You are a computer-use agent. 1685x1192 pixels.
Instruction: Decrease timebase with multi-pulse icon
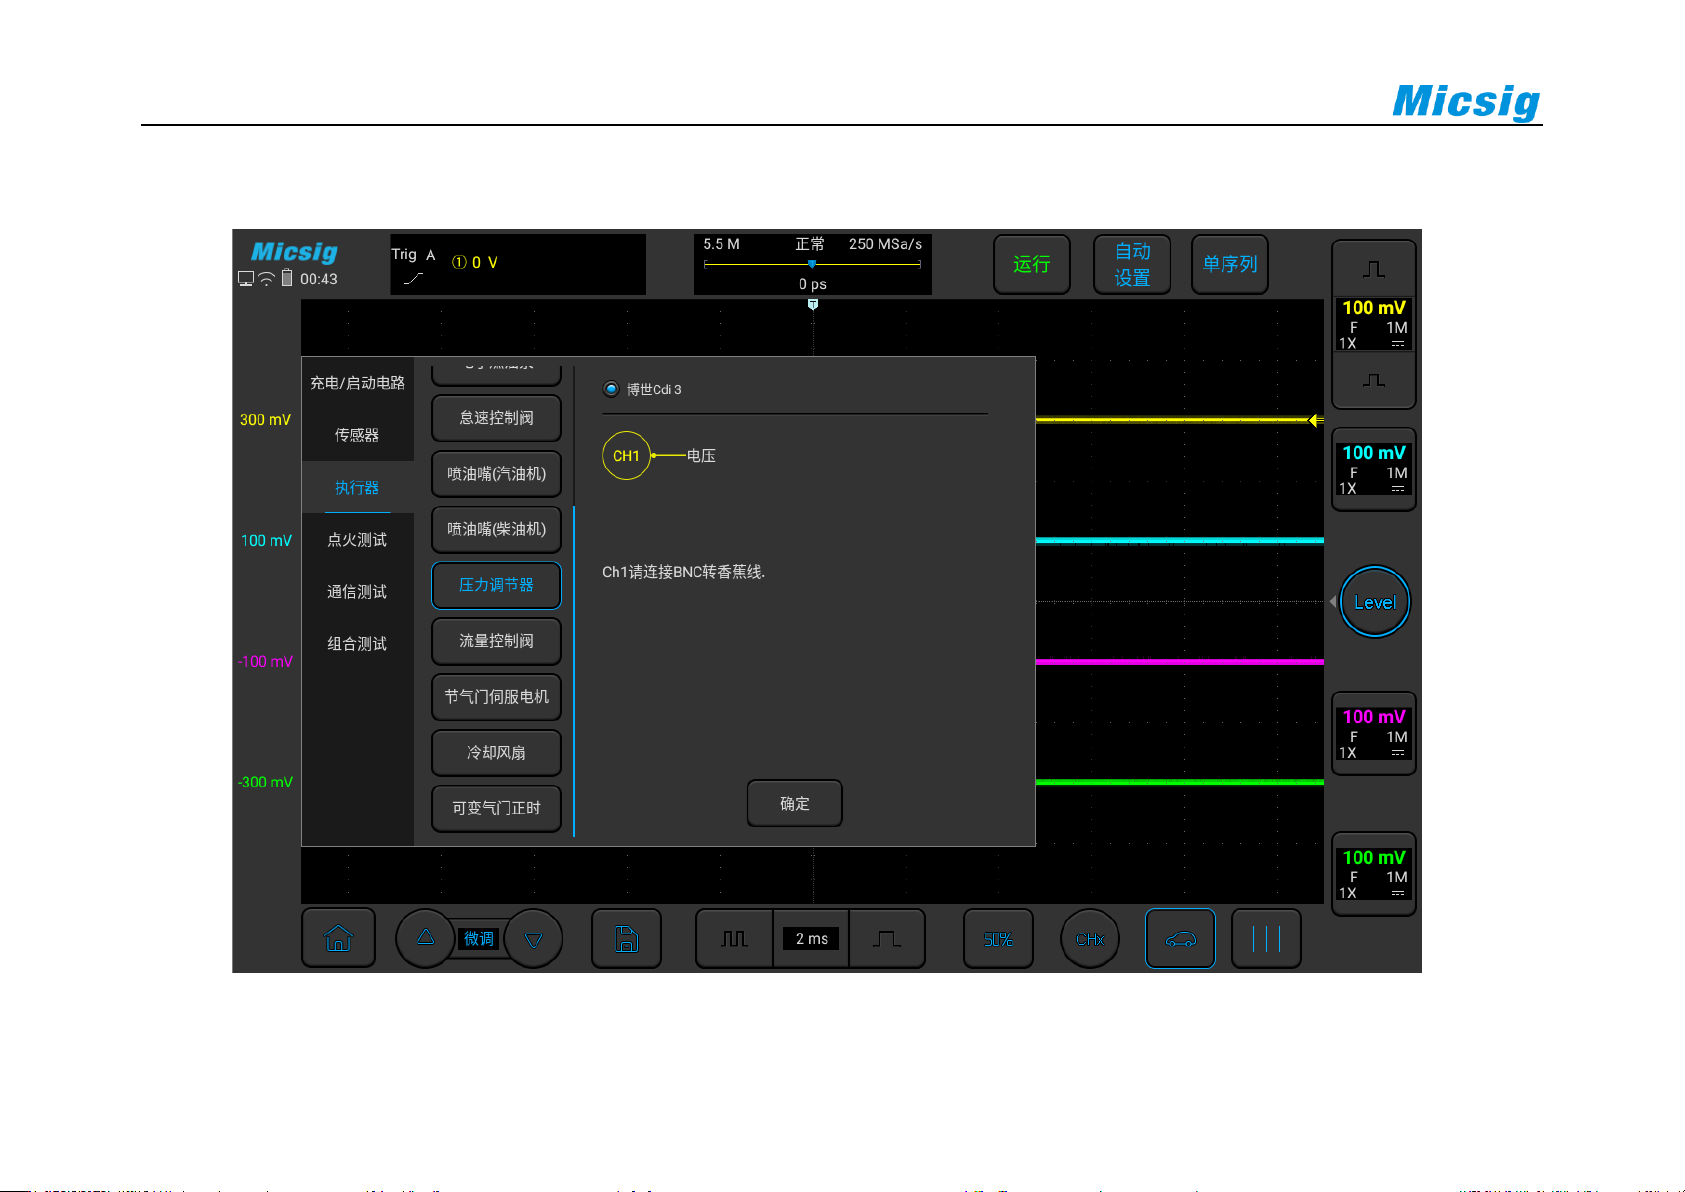734,939
